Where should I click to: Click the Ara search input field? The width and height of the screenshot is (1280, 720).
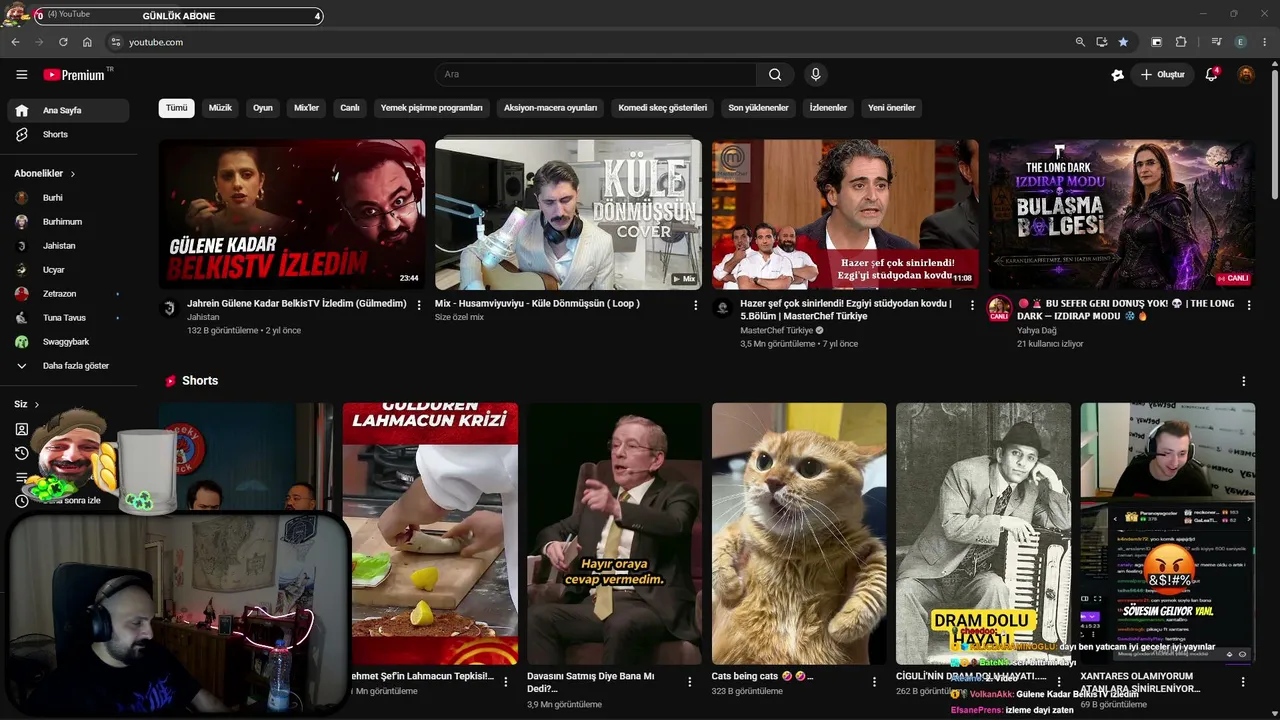coord(596,75)
